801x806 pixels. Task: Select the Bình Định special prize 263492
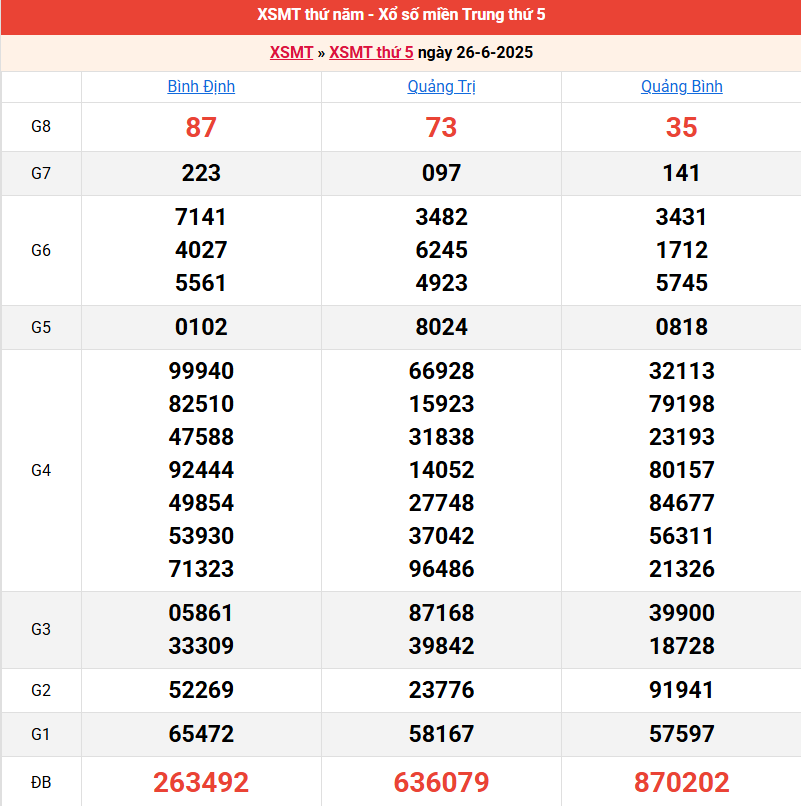coord(201,782)
